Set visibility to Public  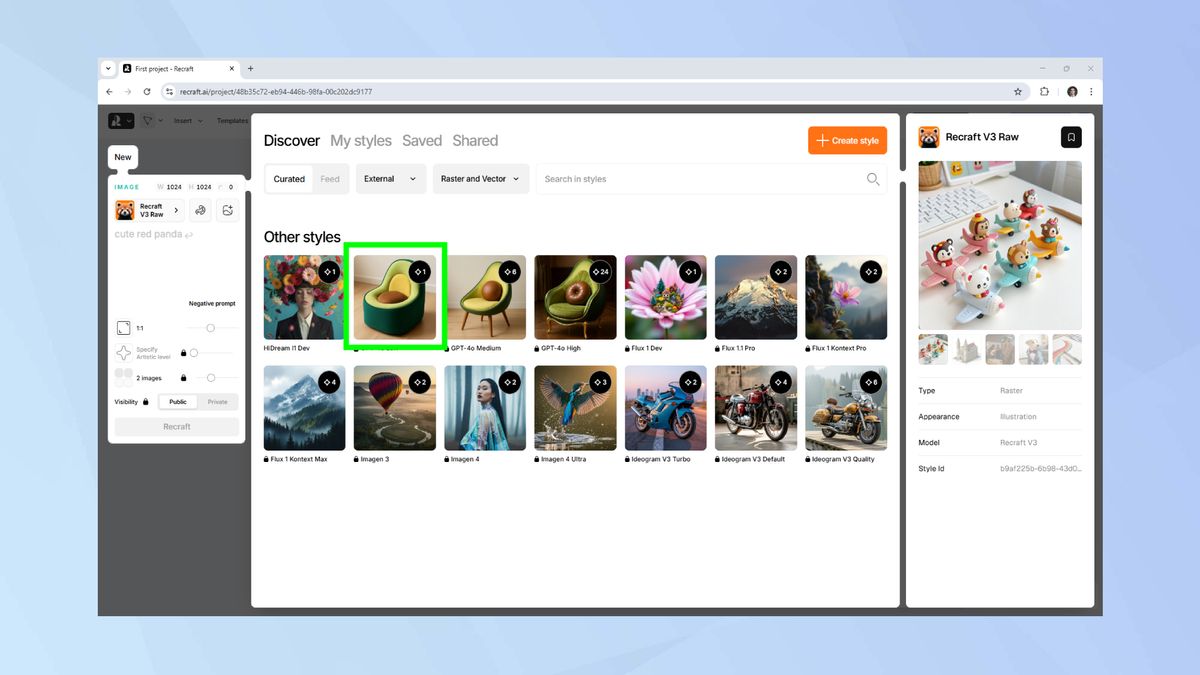point(178,402)
